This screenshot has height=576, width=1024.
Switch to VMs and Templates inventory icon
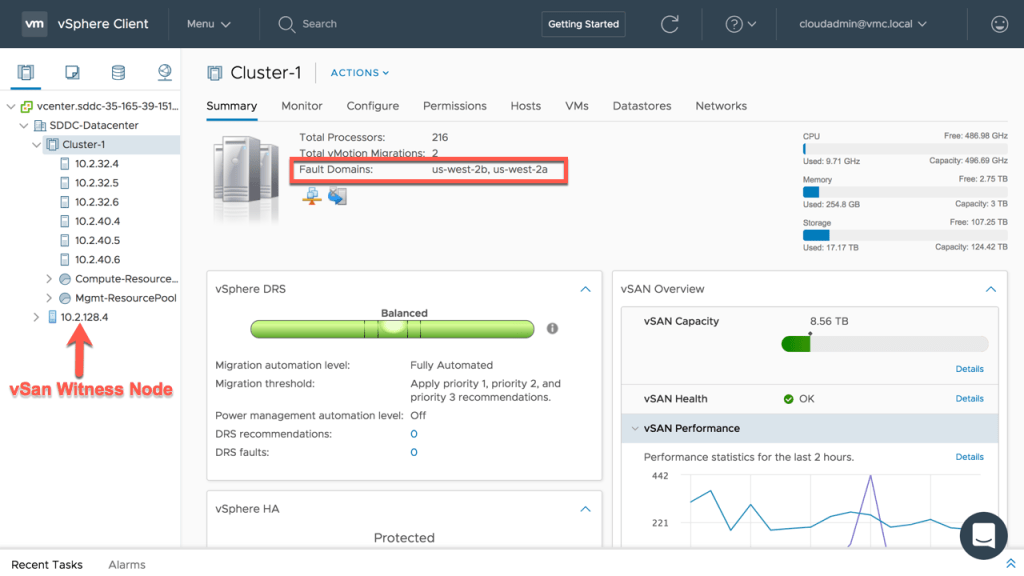pyautogui.click(x=72, y=72)
